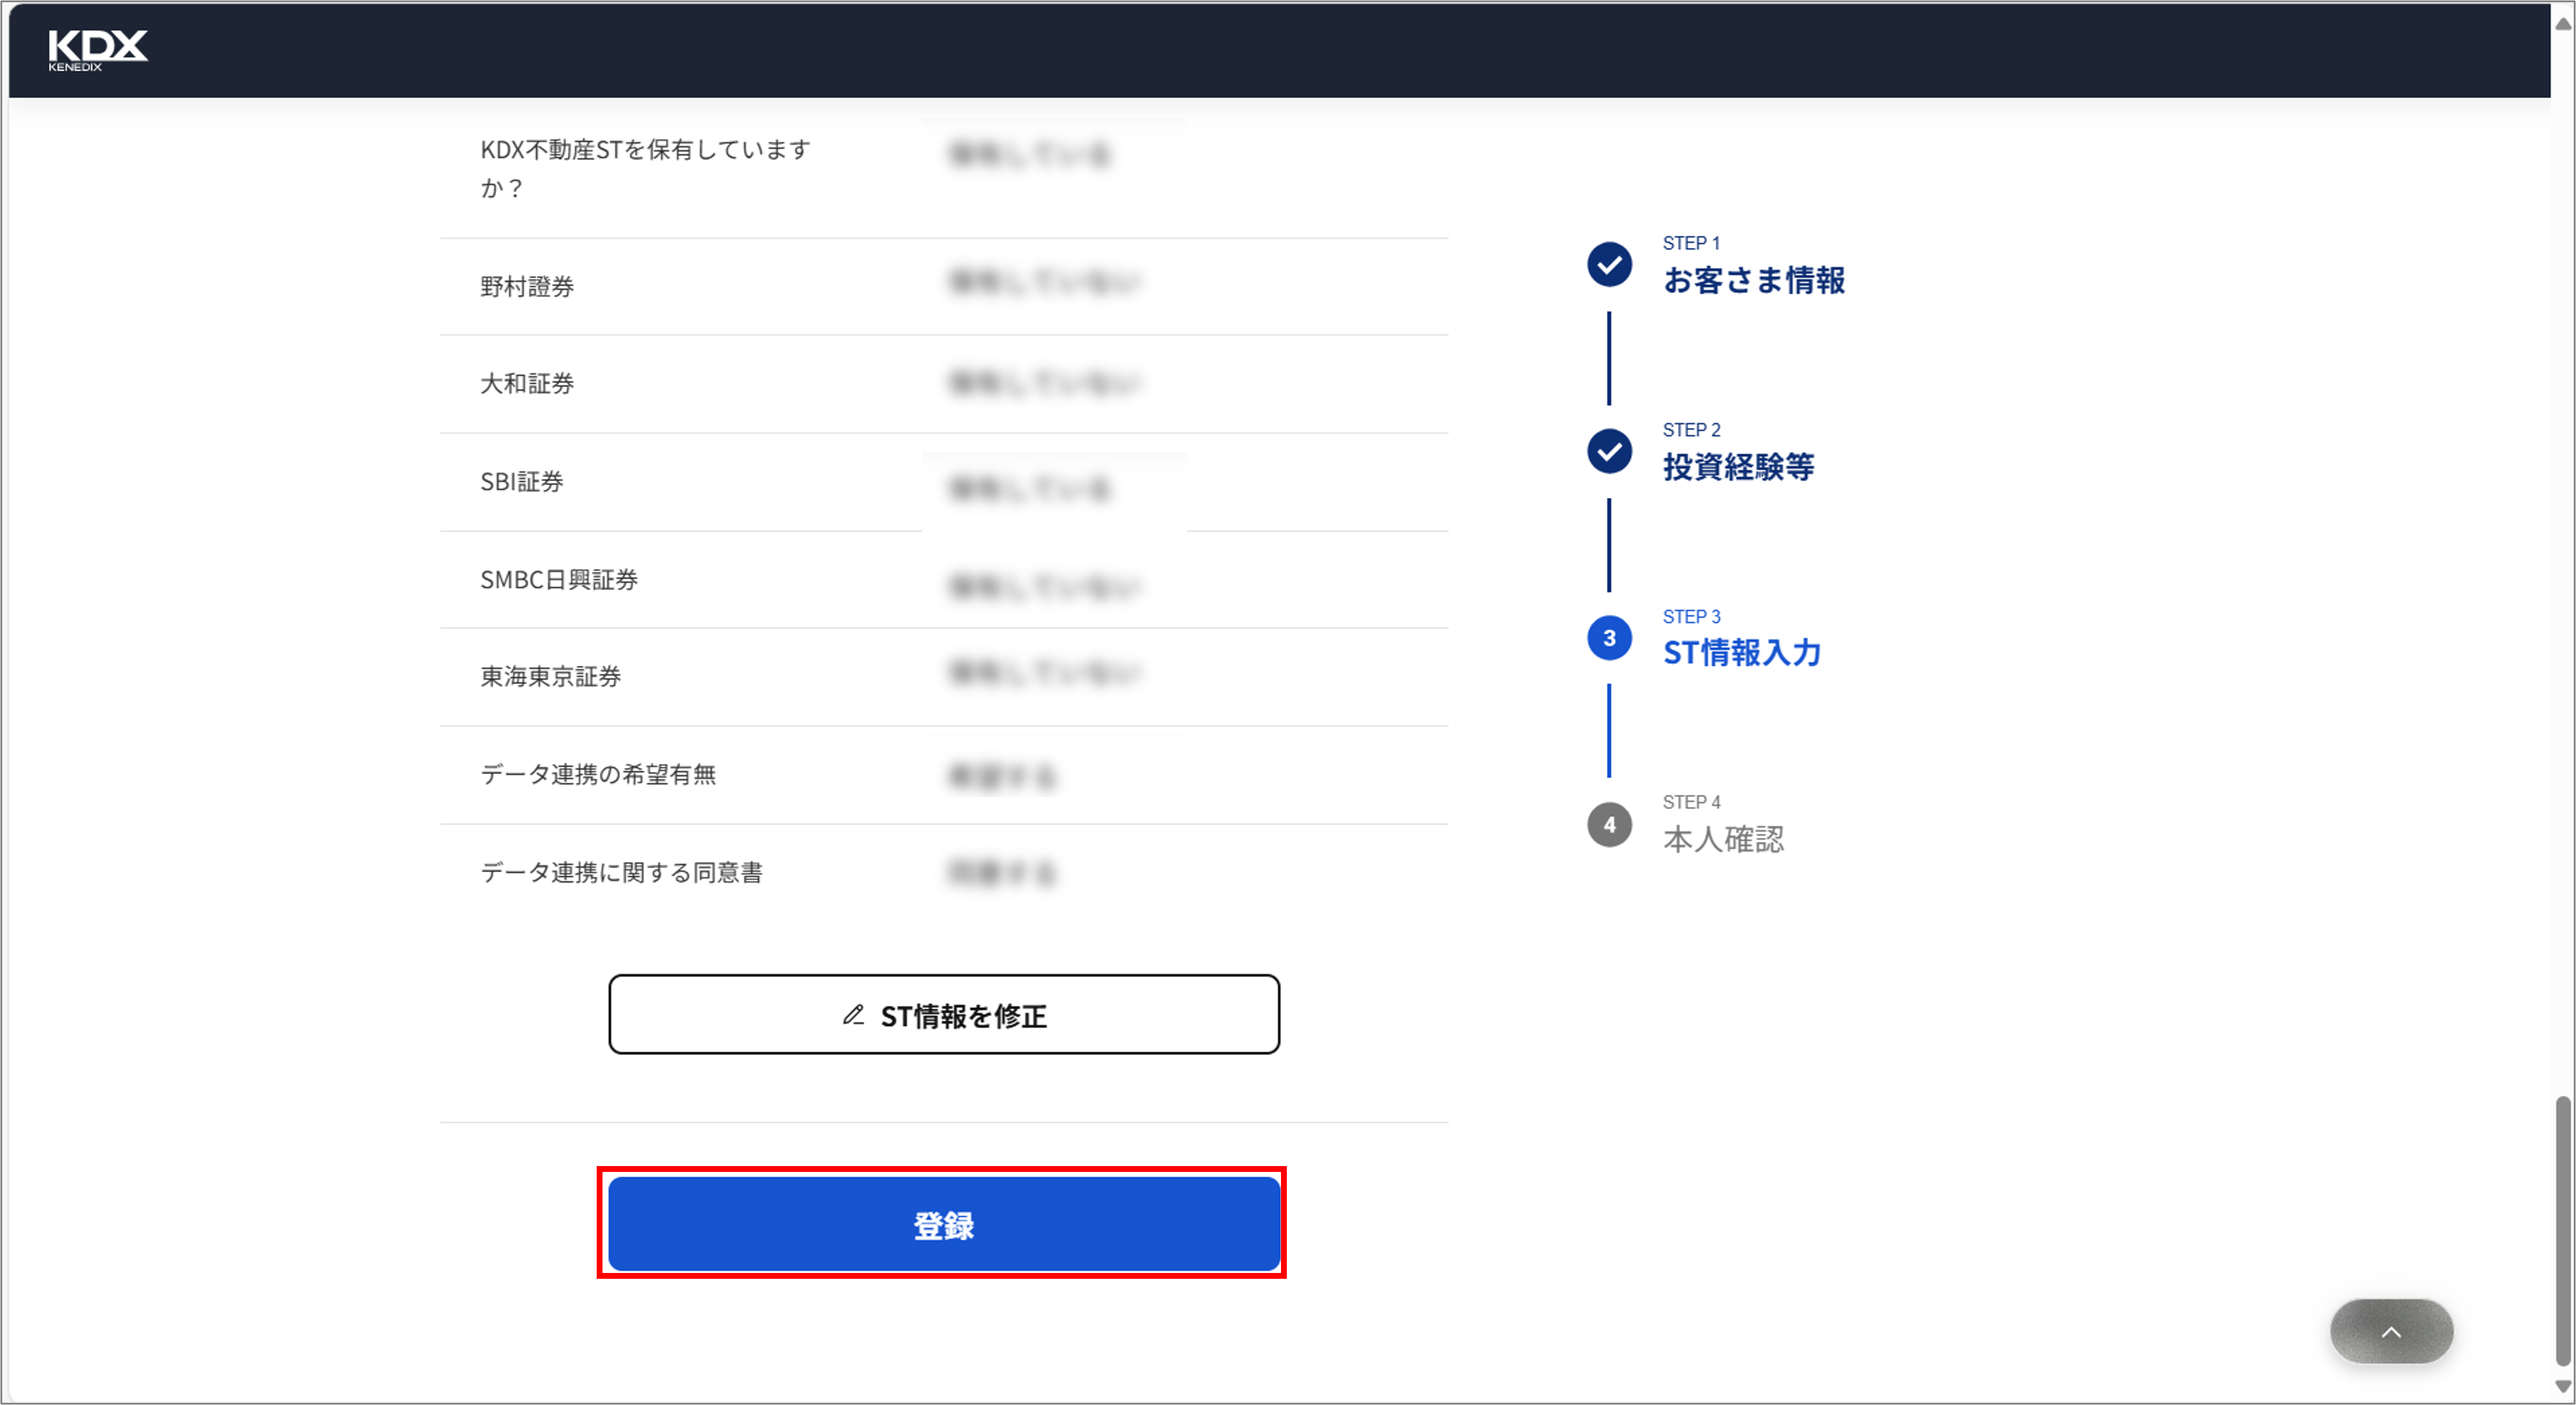Click the SMBC日興証券 row label
This screenshot has height=1405, width=2576.
559,580
